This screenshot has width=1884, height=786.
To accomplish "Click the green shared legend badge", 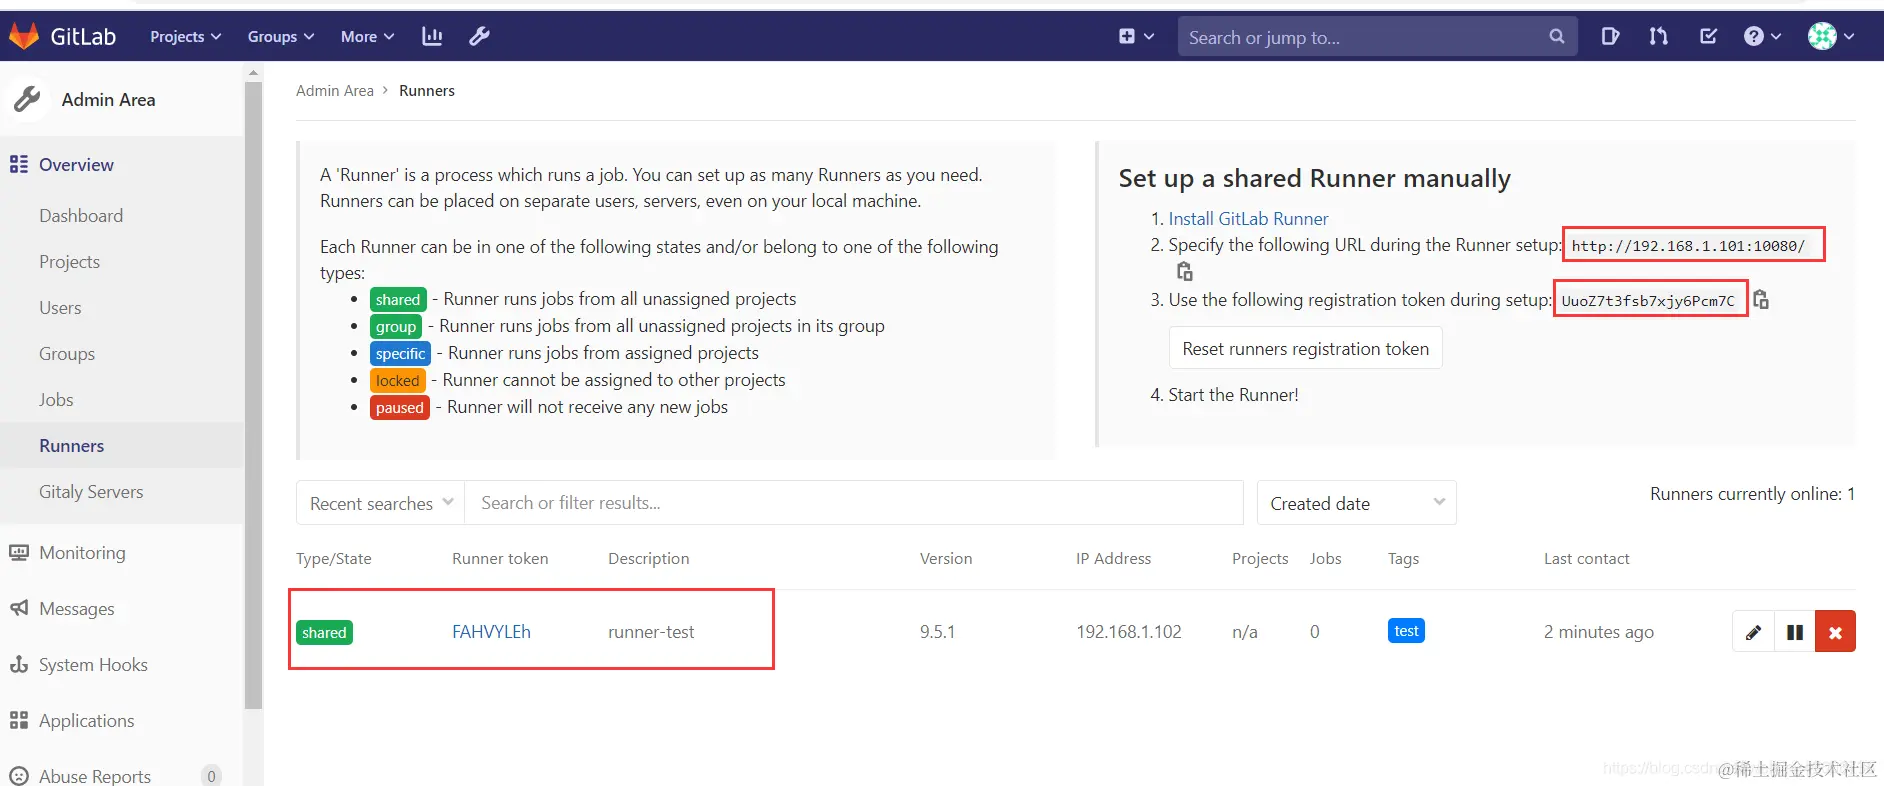I will click(398, 299).
